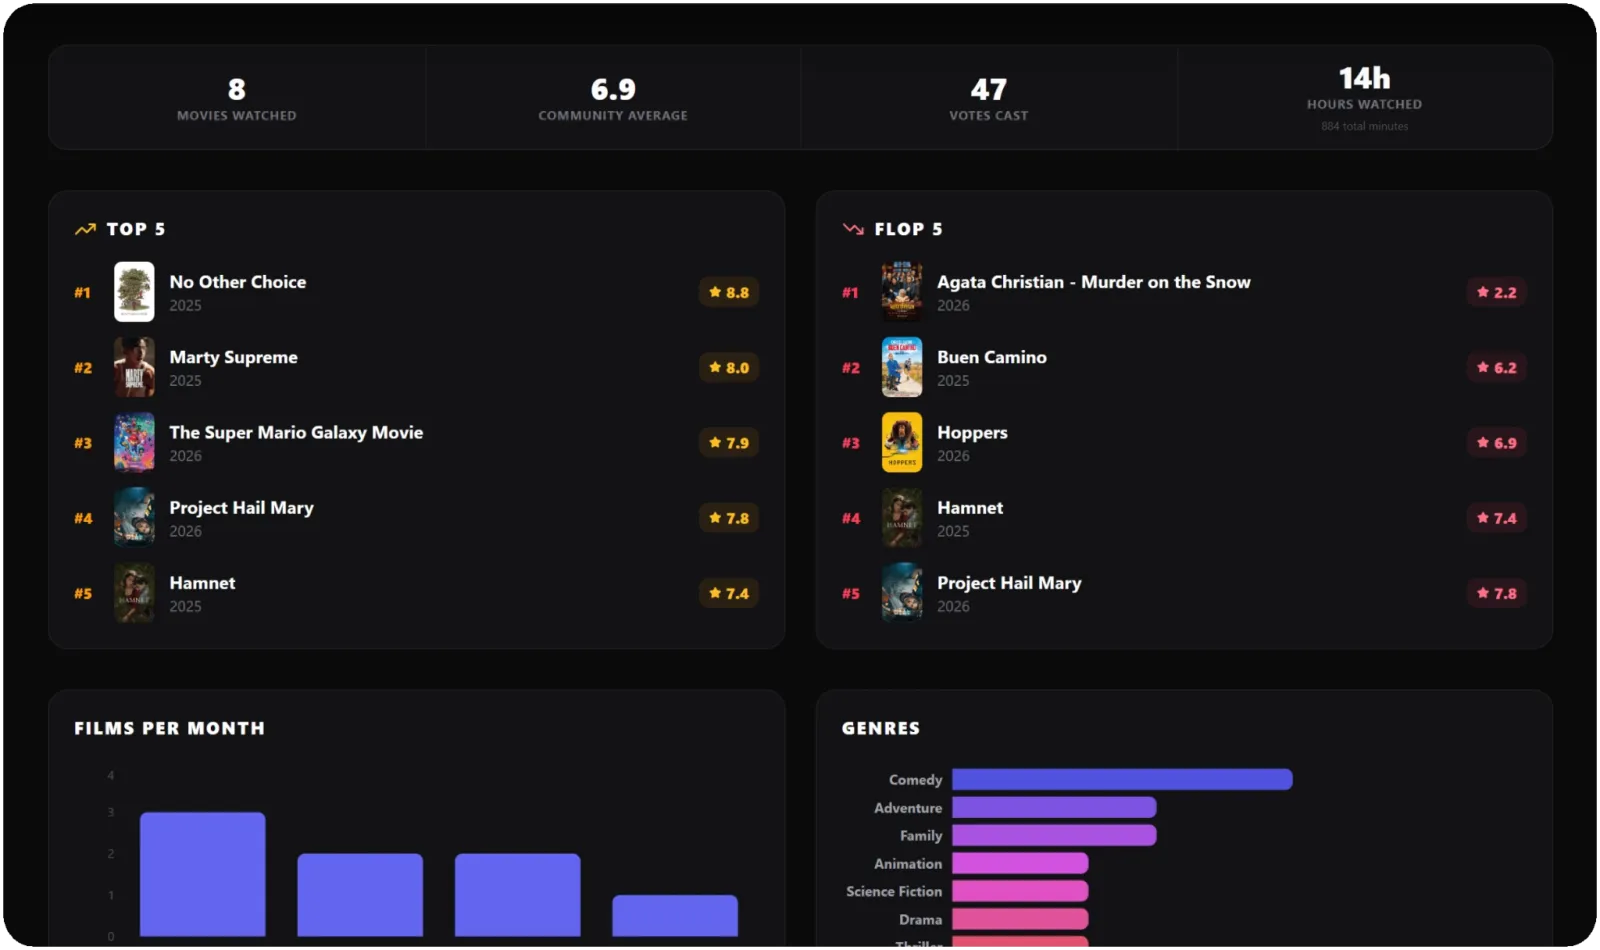This screenshot has height=950, width=1600.
Task: Click the 8.8 star rating badge
Action: pos(728,292)
